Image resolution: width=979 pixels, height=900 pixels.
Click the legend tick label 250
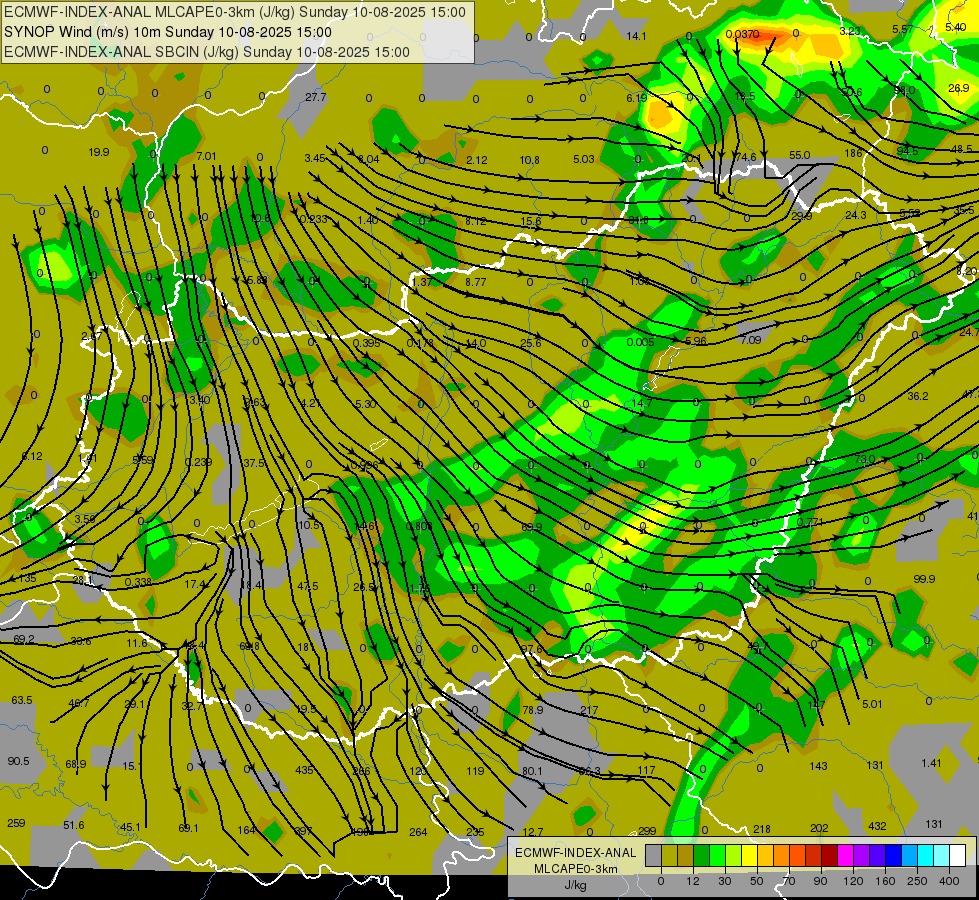(x=917, y=881)
